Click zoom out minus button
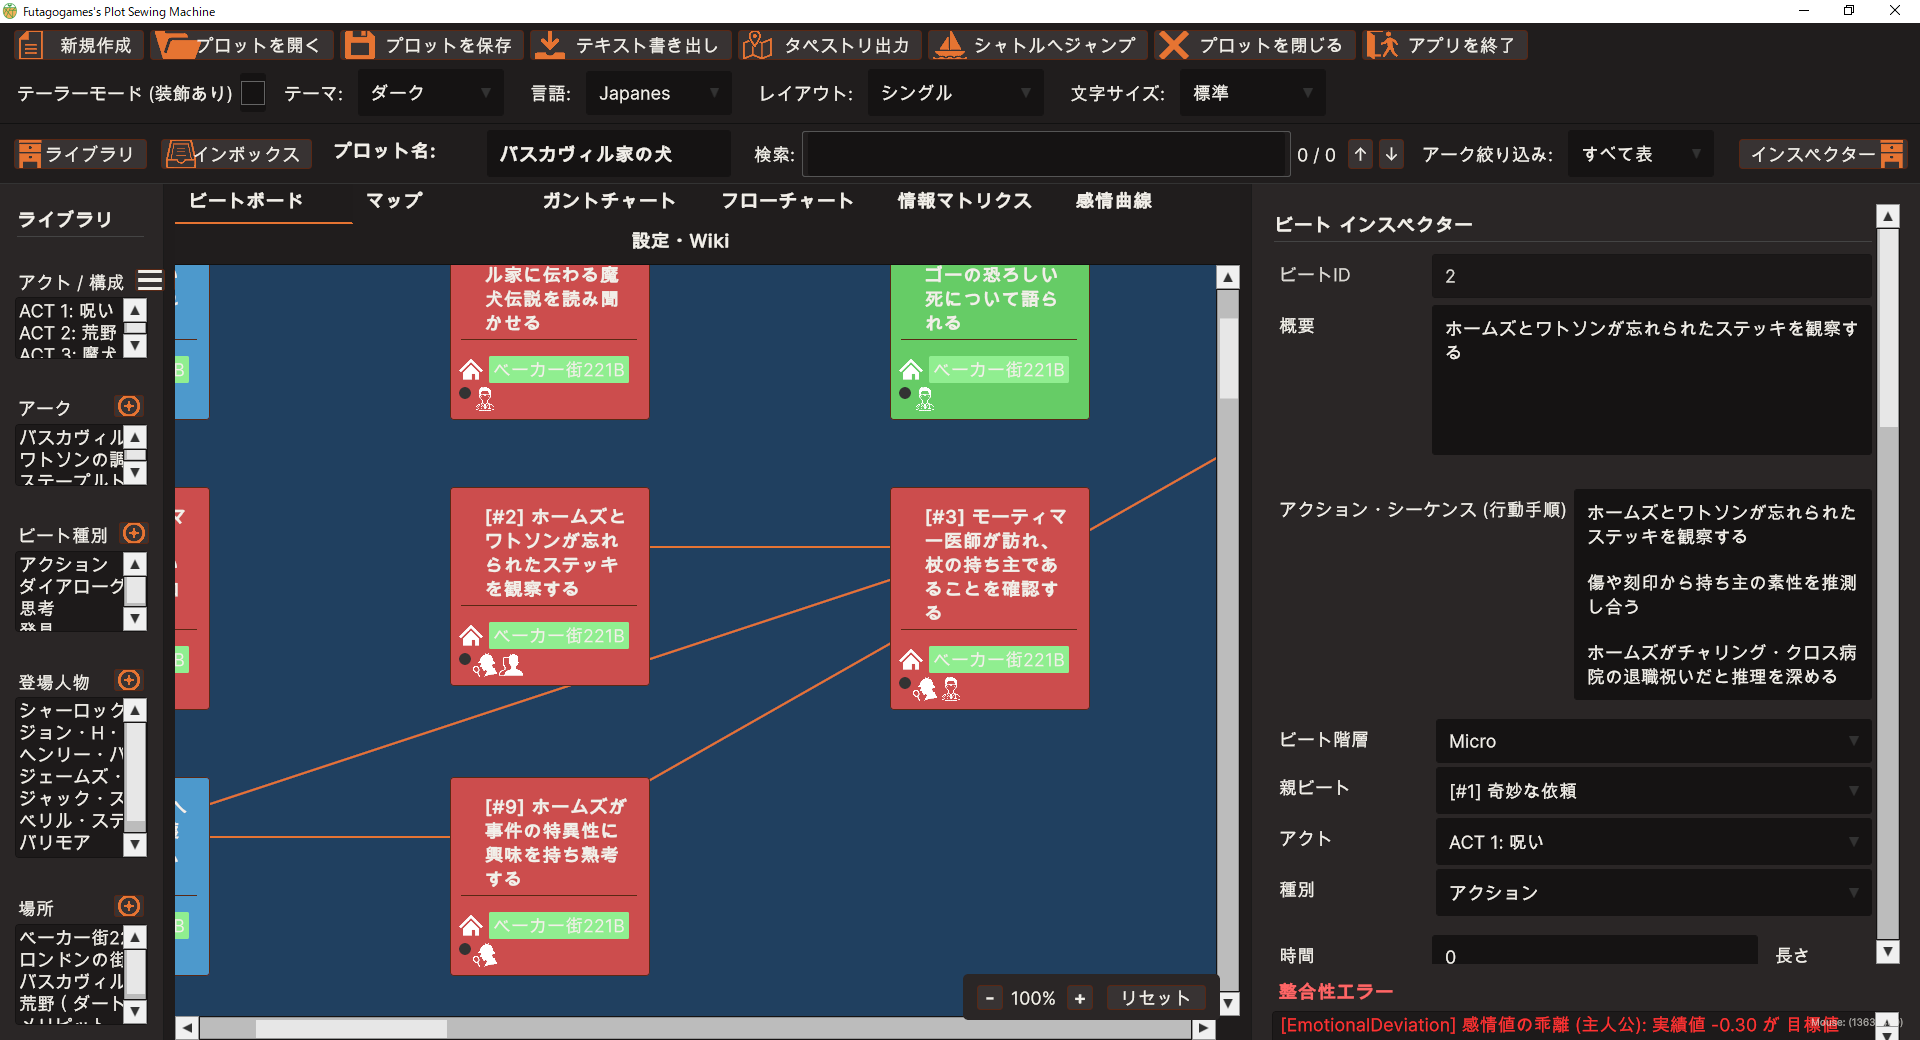This screenshot has width=1920, height=1040. click(x=990, y=998)
